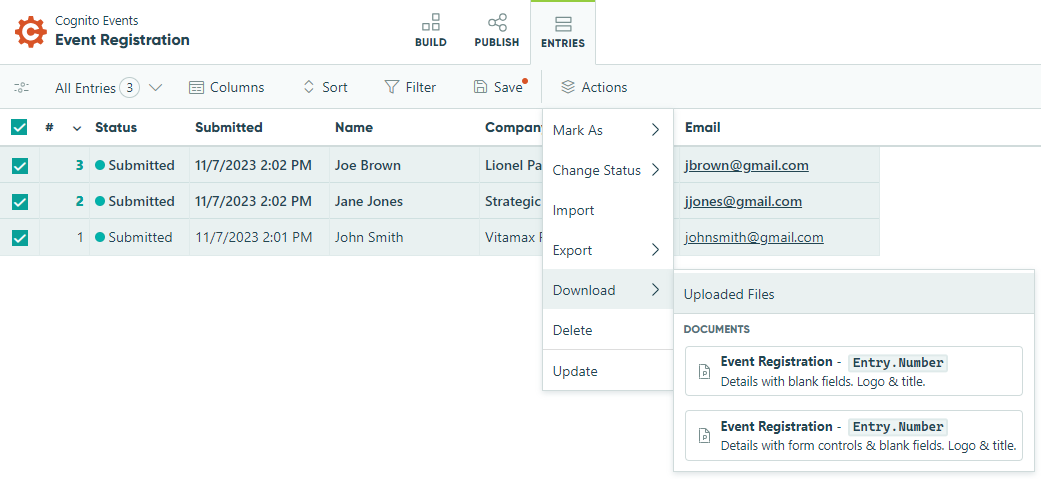
Task: Expand the All Entries view dropdown chevron
Action: click(155, 88)
